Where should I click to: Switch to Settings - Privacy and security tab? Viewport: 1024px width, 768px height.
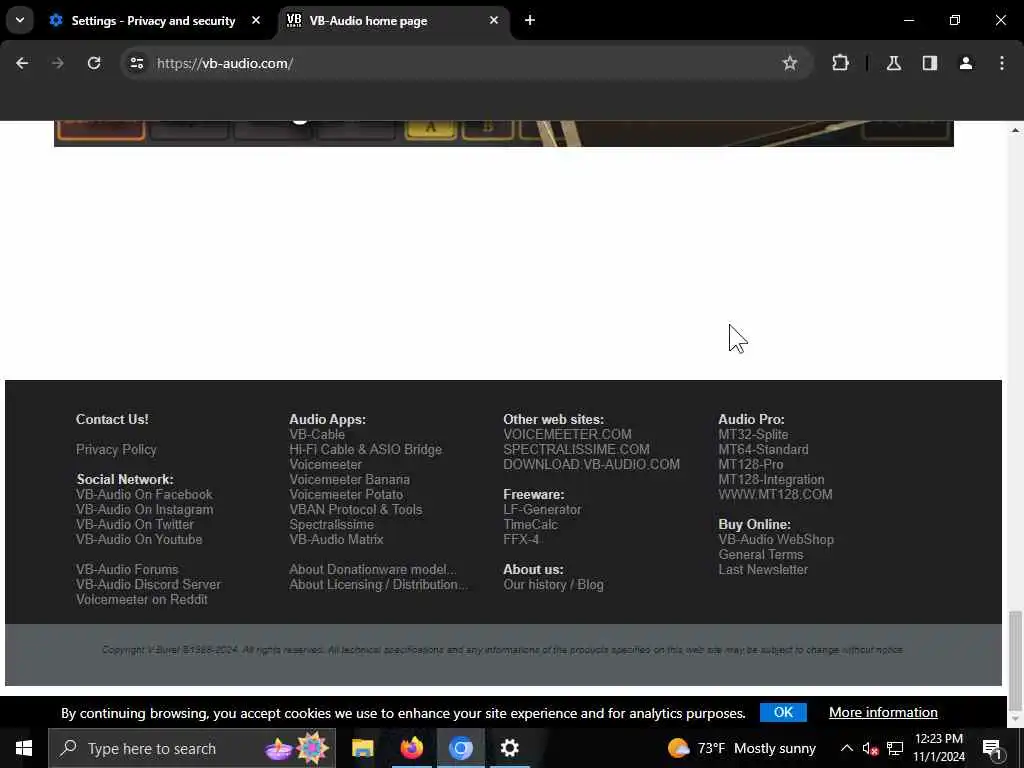click(153, 21)
